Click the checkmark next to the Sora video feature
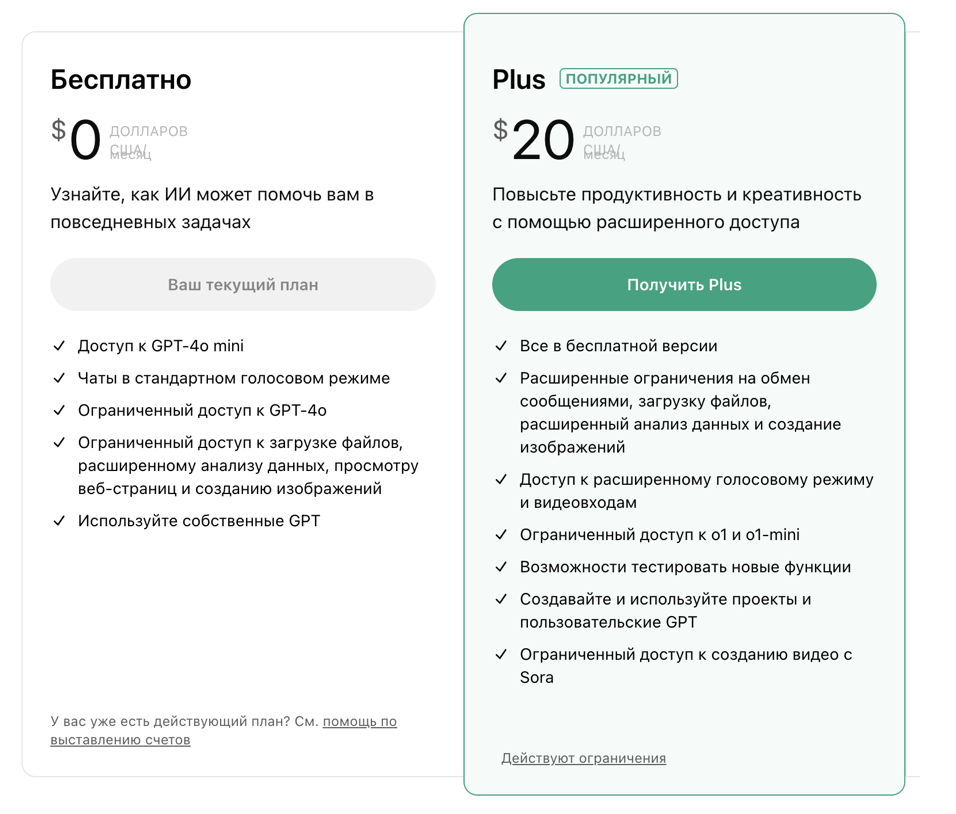The image size is (956, 814). [x=501, y=655]
